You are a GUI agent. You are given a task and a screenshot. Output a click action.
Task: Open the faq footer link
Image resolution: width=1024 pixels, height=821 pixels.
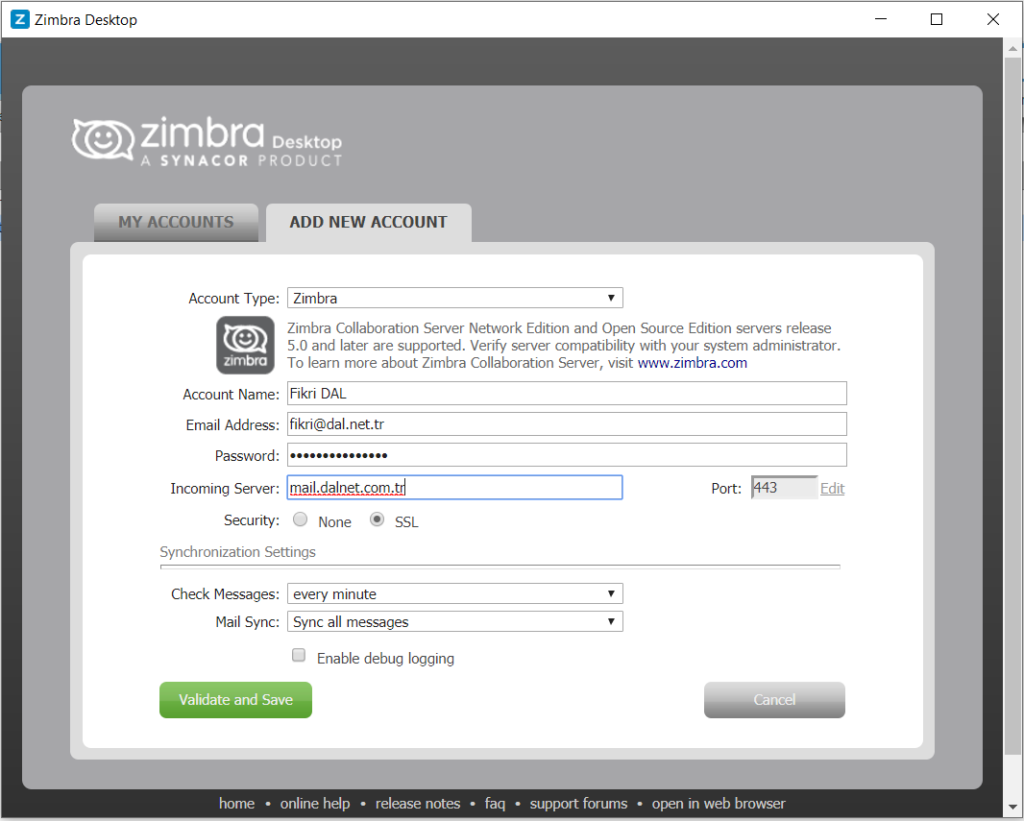point(495,804)
